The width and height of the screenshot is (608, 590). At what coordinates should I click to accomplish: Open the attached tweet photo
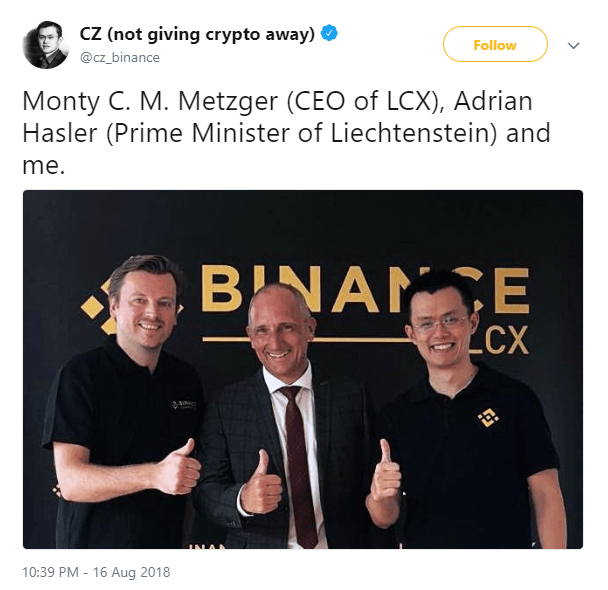pos(303,369)
